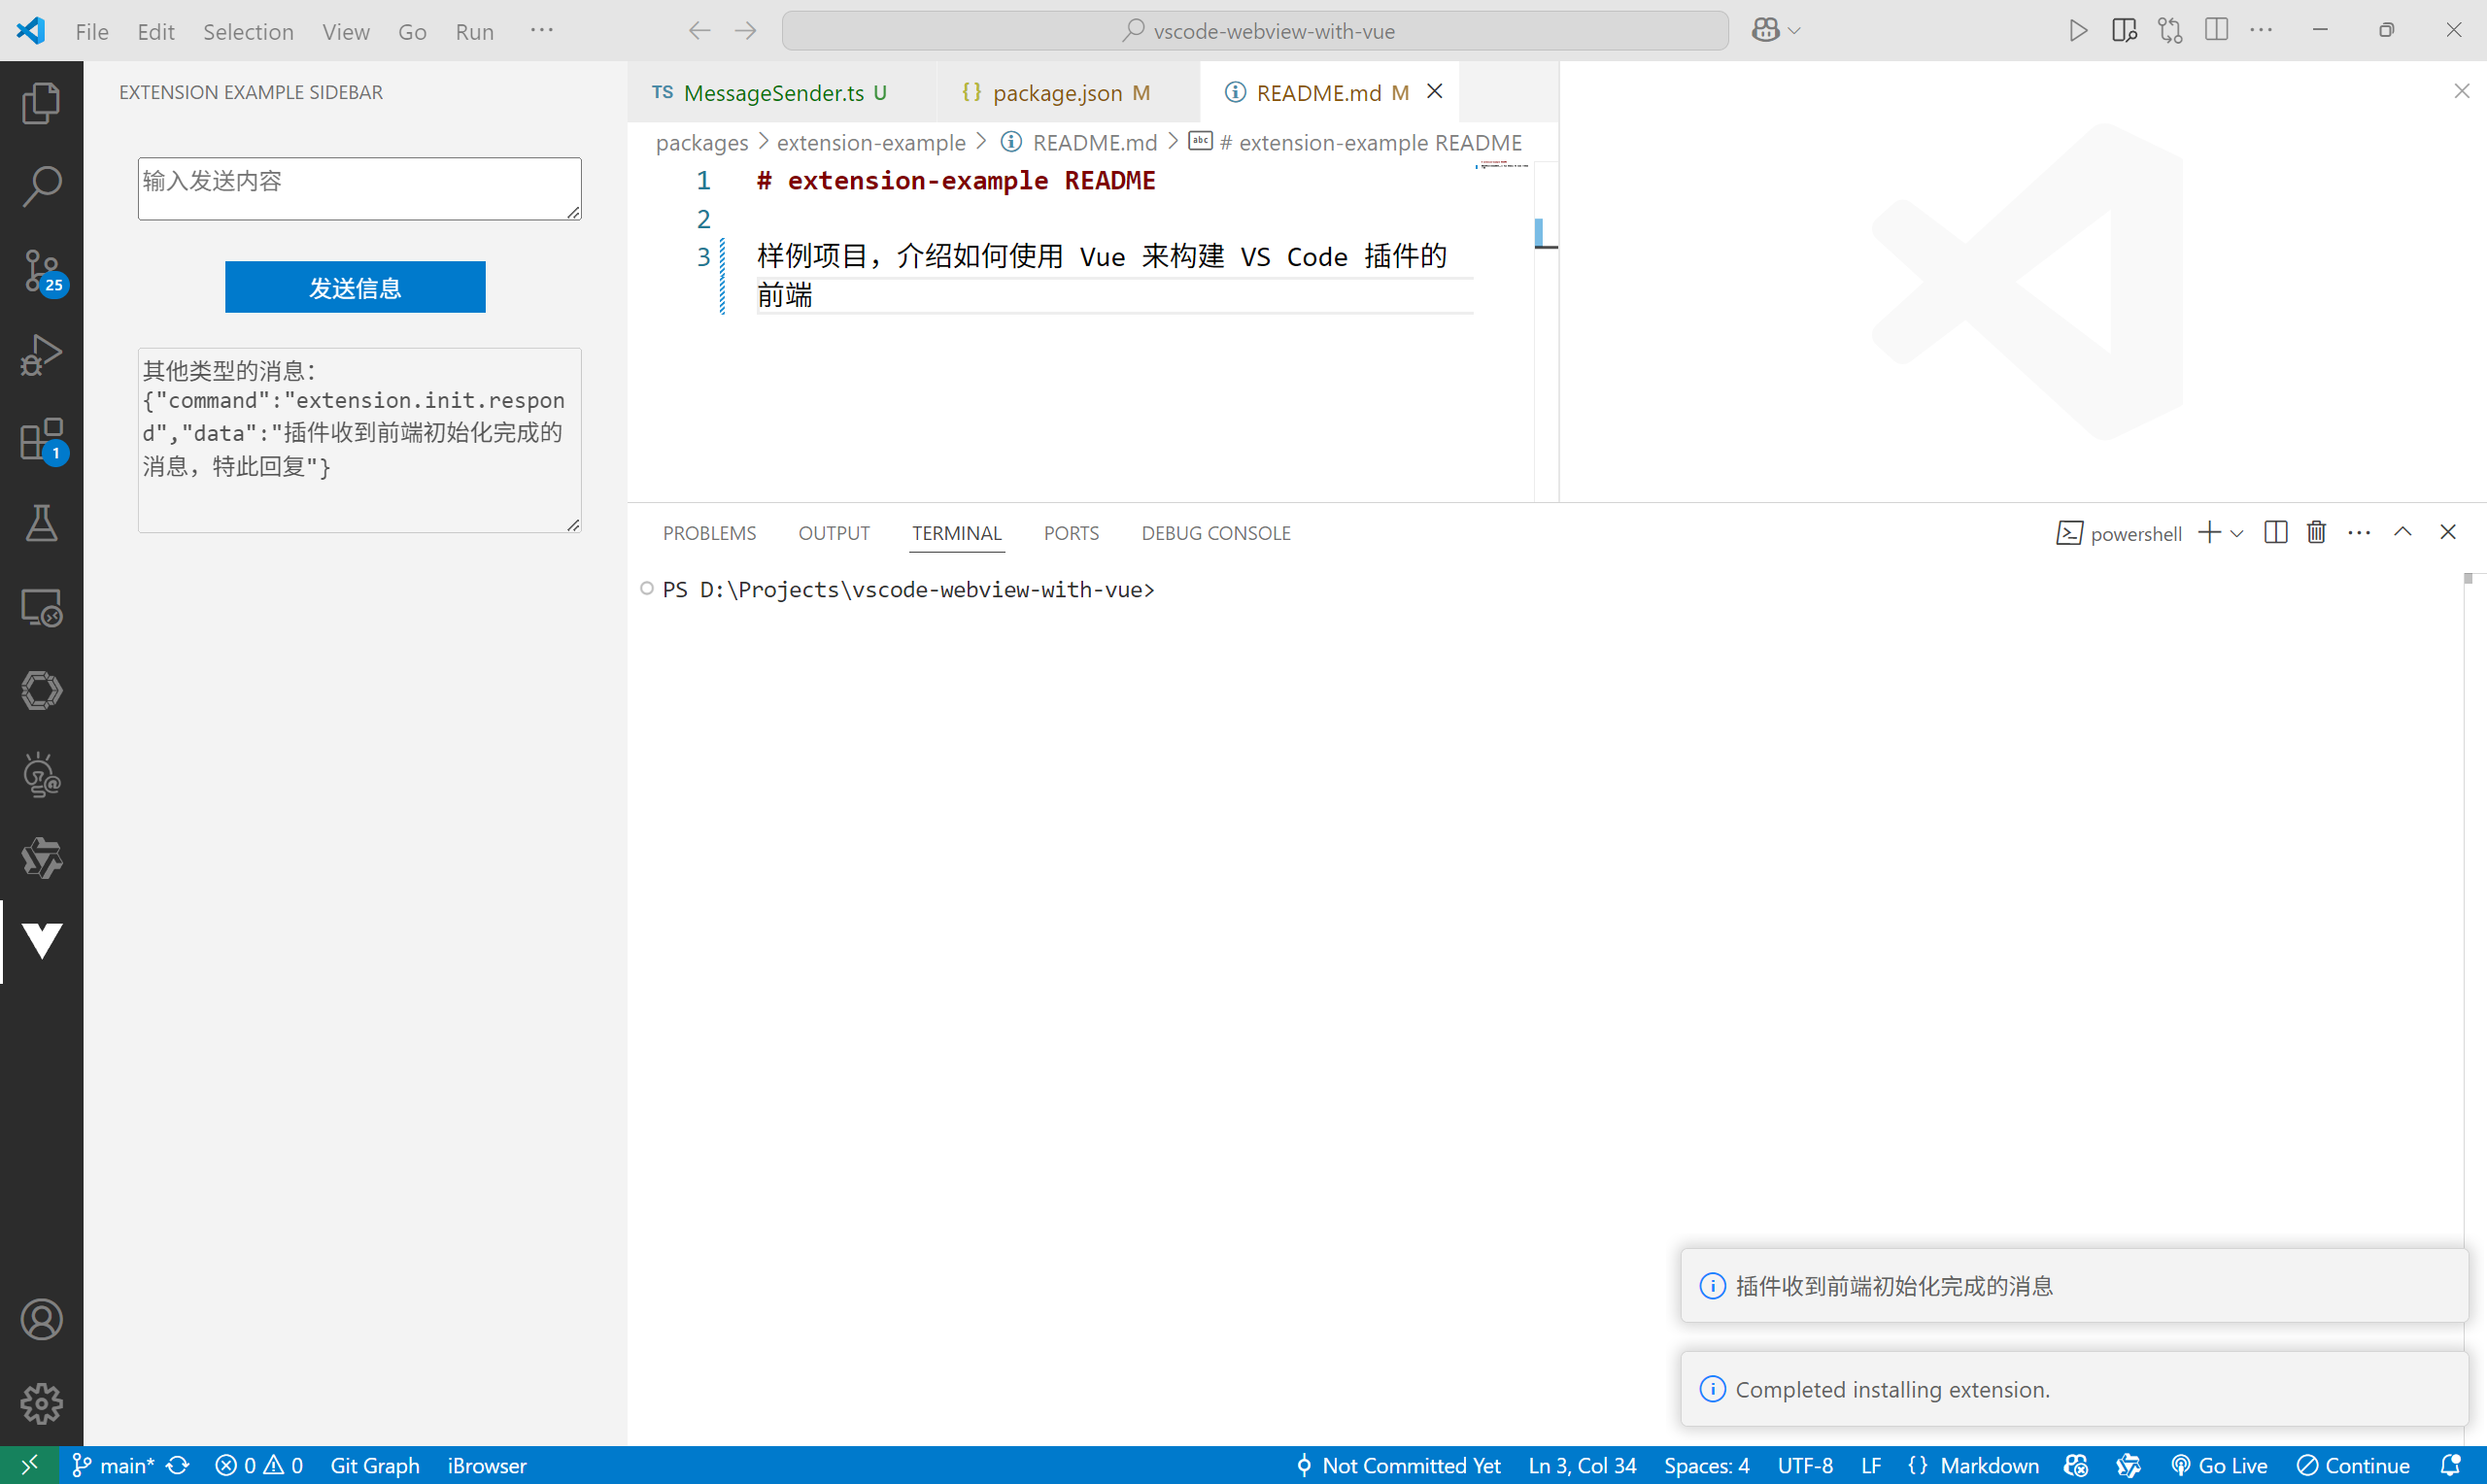Open the Search view icon
Viewport: 2487px width, 1484px height.
[41, 186]
